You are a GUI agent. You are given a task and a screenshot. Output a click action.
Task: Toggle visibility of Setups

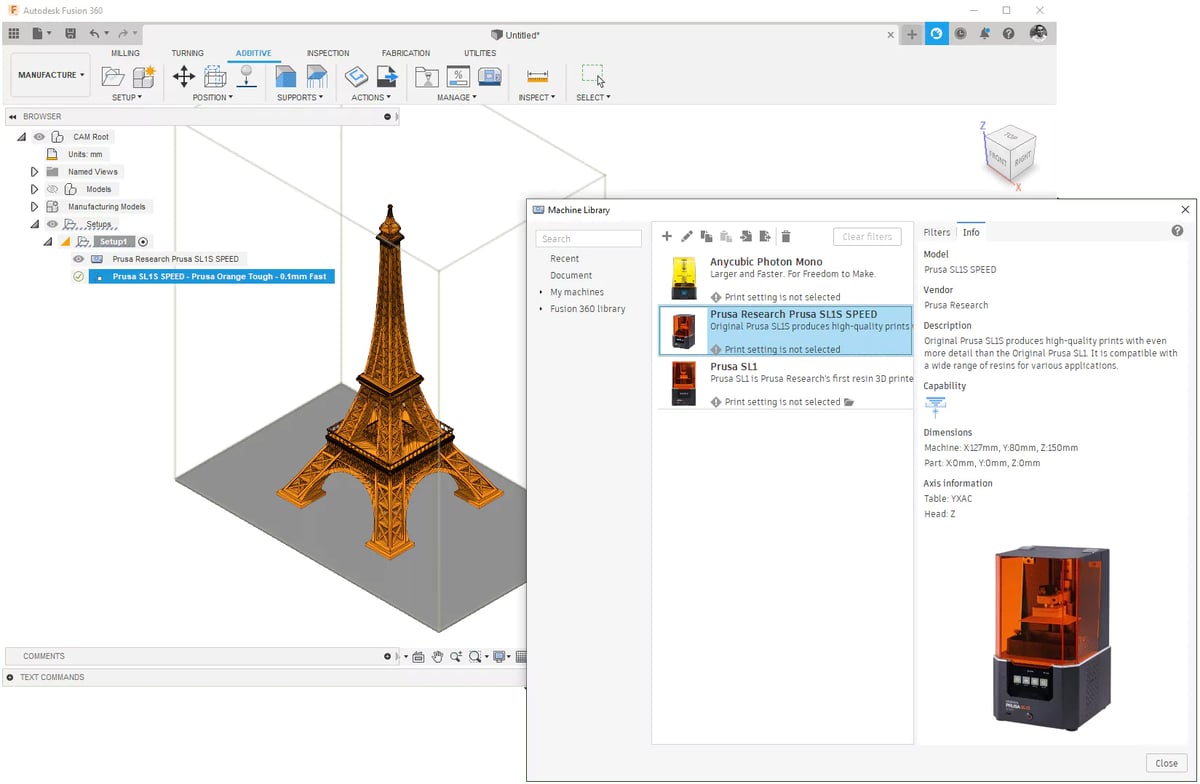coord(52,224)
